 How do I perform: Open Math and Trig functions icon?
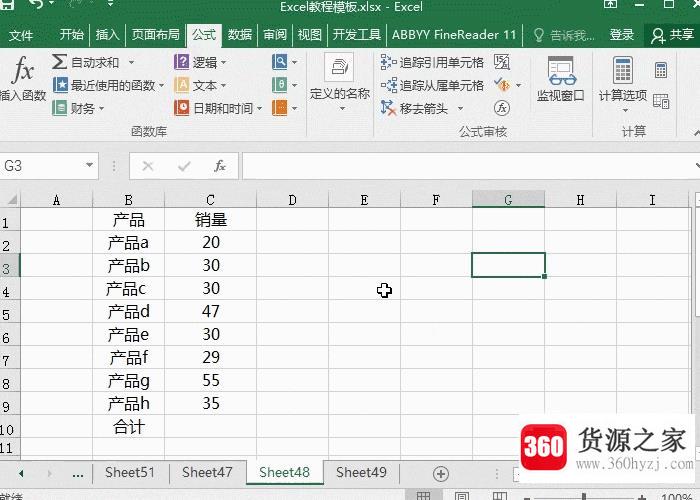click(279, 85)
